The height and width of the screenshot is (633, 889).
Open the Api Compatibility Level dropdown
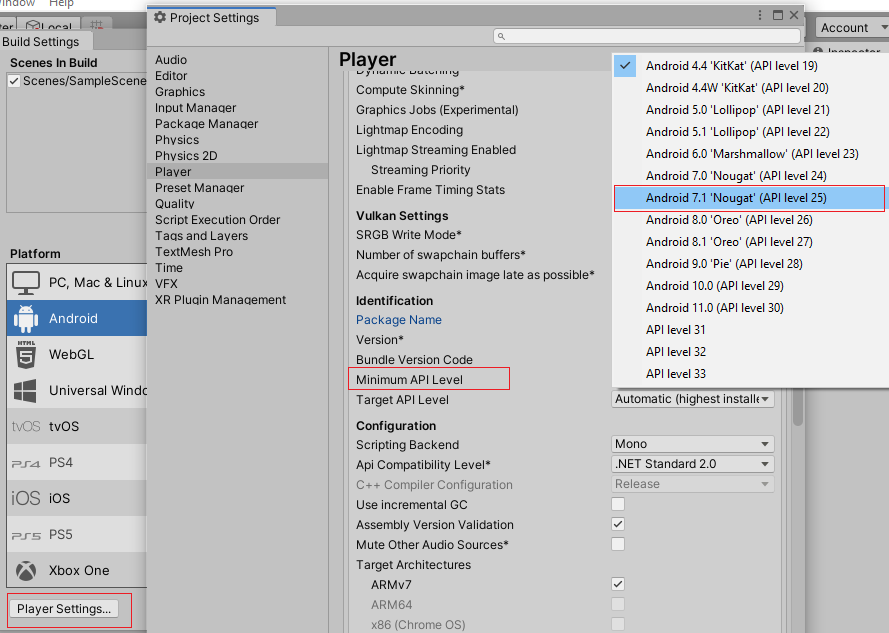pos(693,464)
